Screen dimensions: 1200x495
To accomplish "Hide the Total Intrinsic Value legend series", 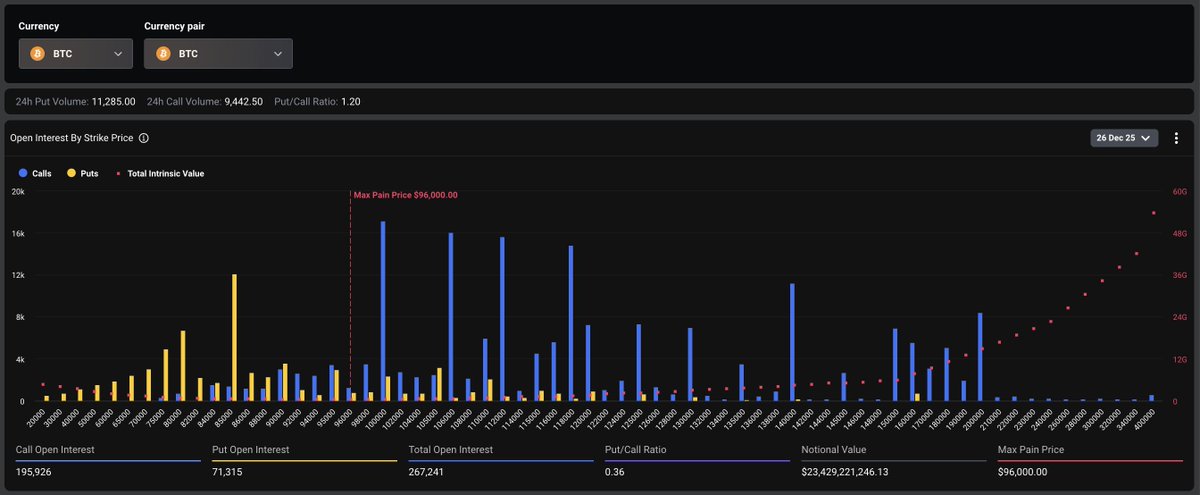I will 160,173.
